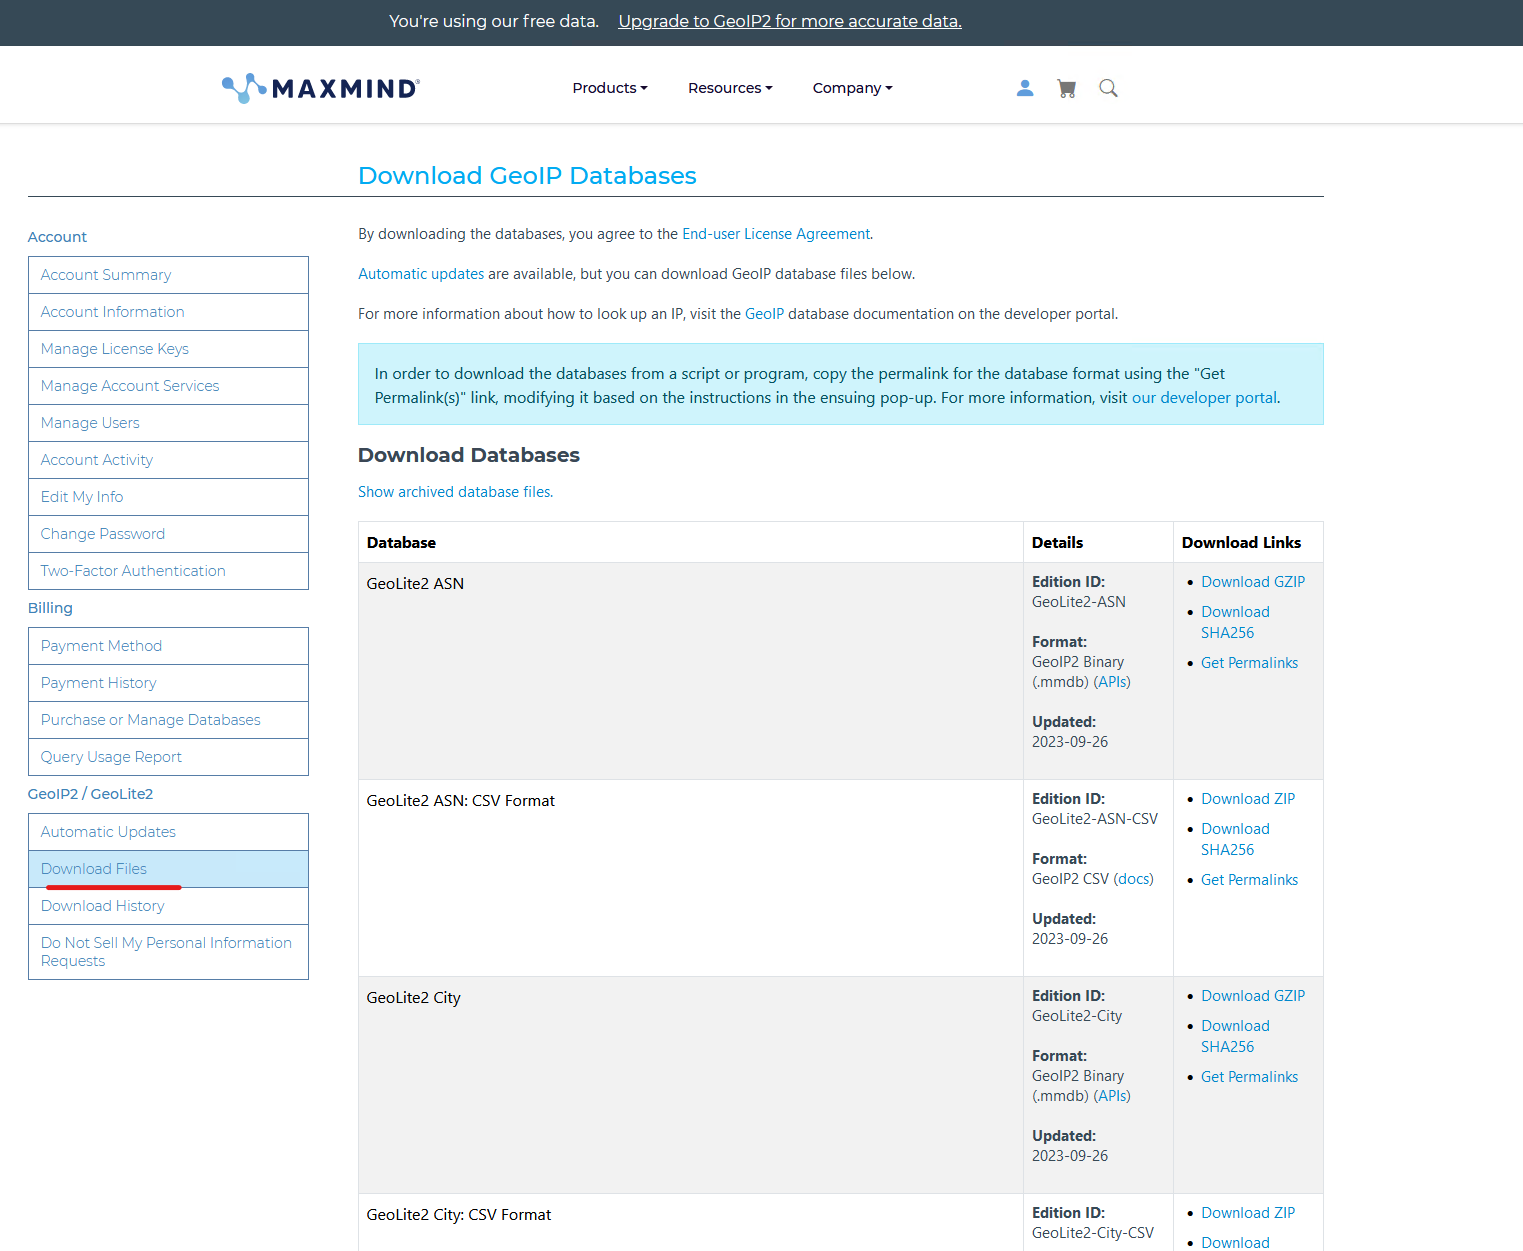Open Query Usage Report in sidebar
The height and width of the screenshot is (1251, 1523).
(111, 757)
